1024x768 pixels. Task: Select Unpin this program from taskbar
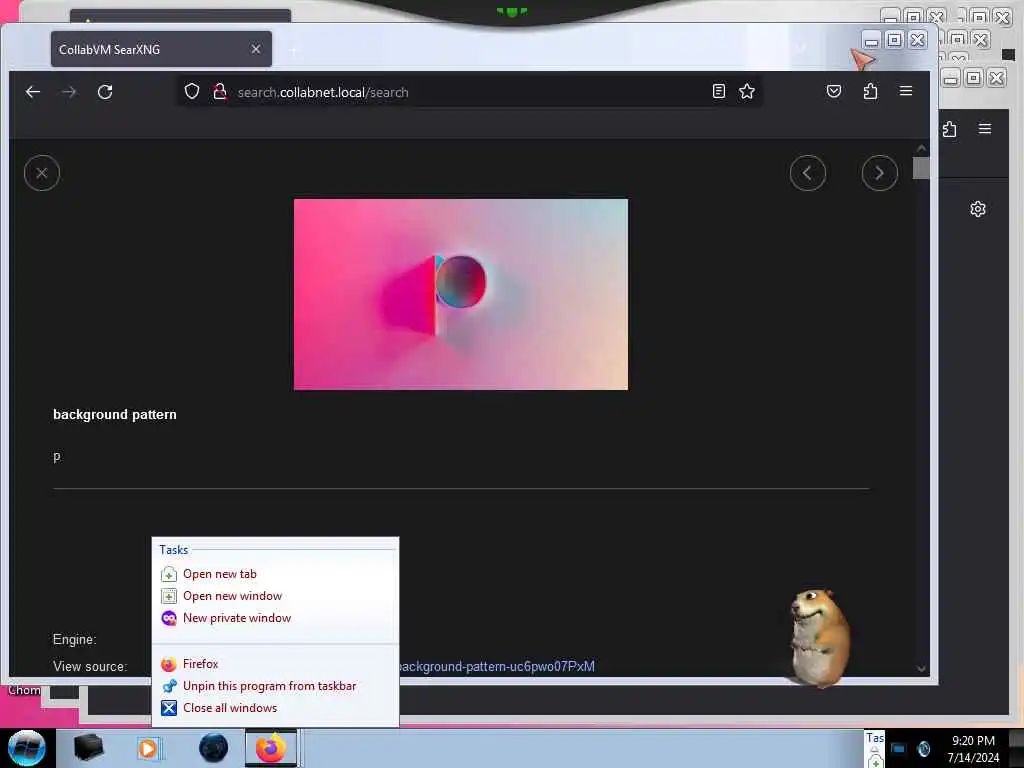coord(275,686)
